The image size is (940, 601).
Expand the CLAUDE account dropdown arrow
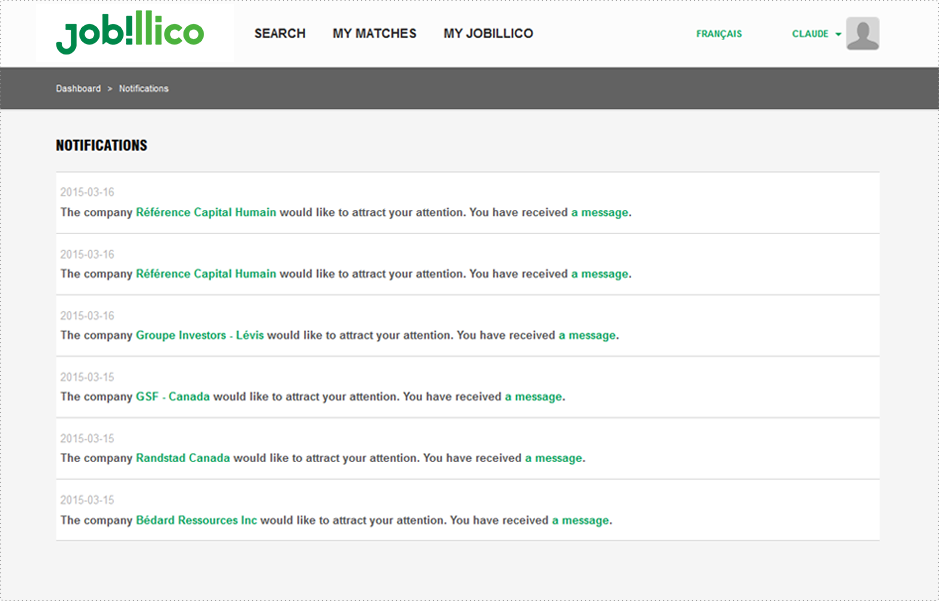point(838,34)
